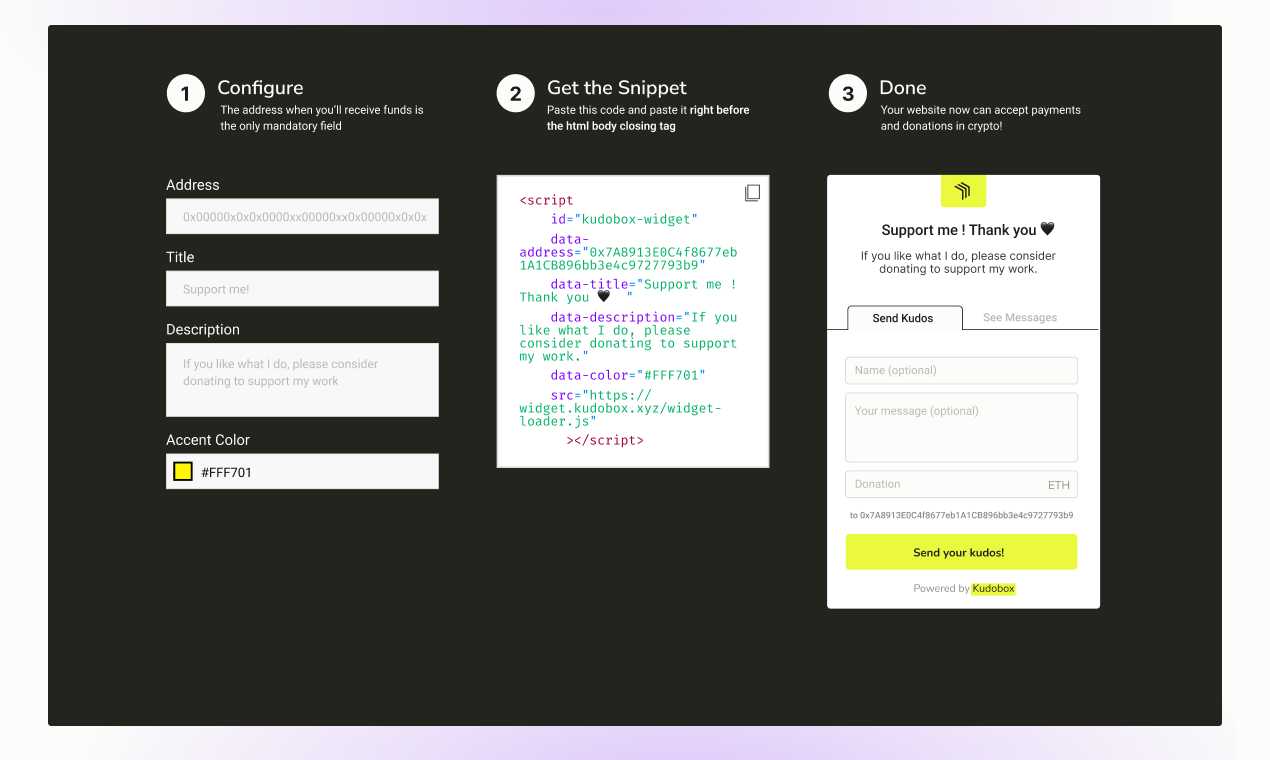Click the Configure step heading
Image resolution: width=1270 pixels, height=760 pixels.
click(x=260, y=88)
